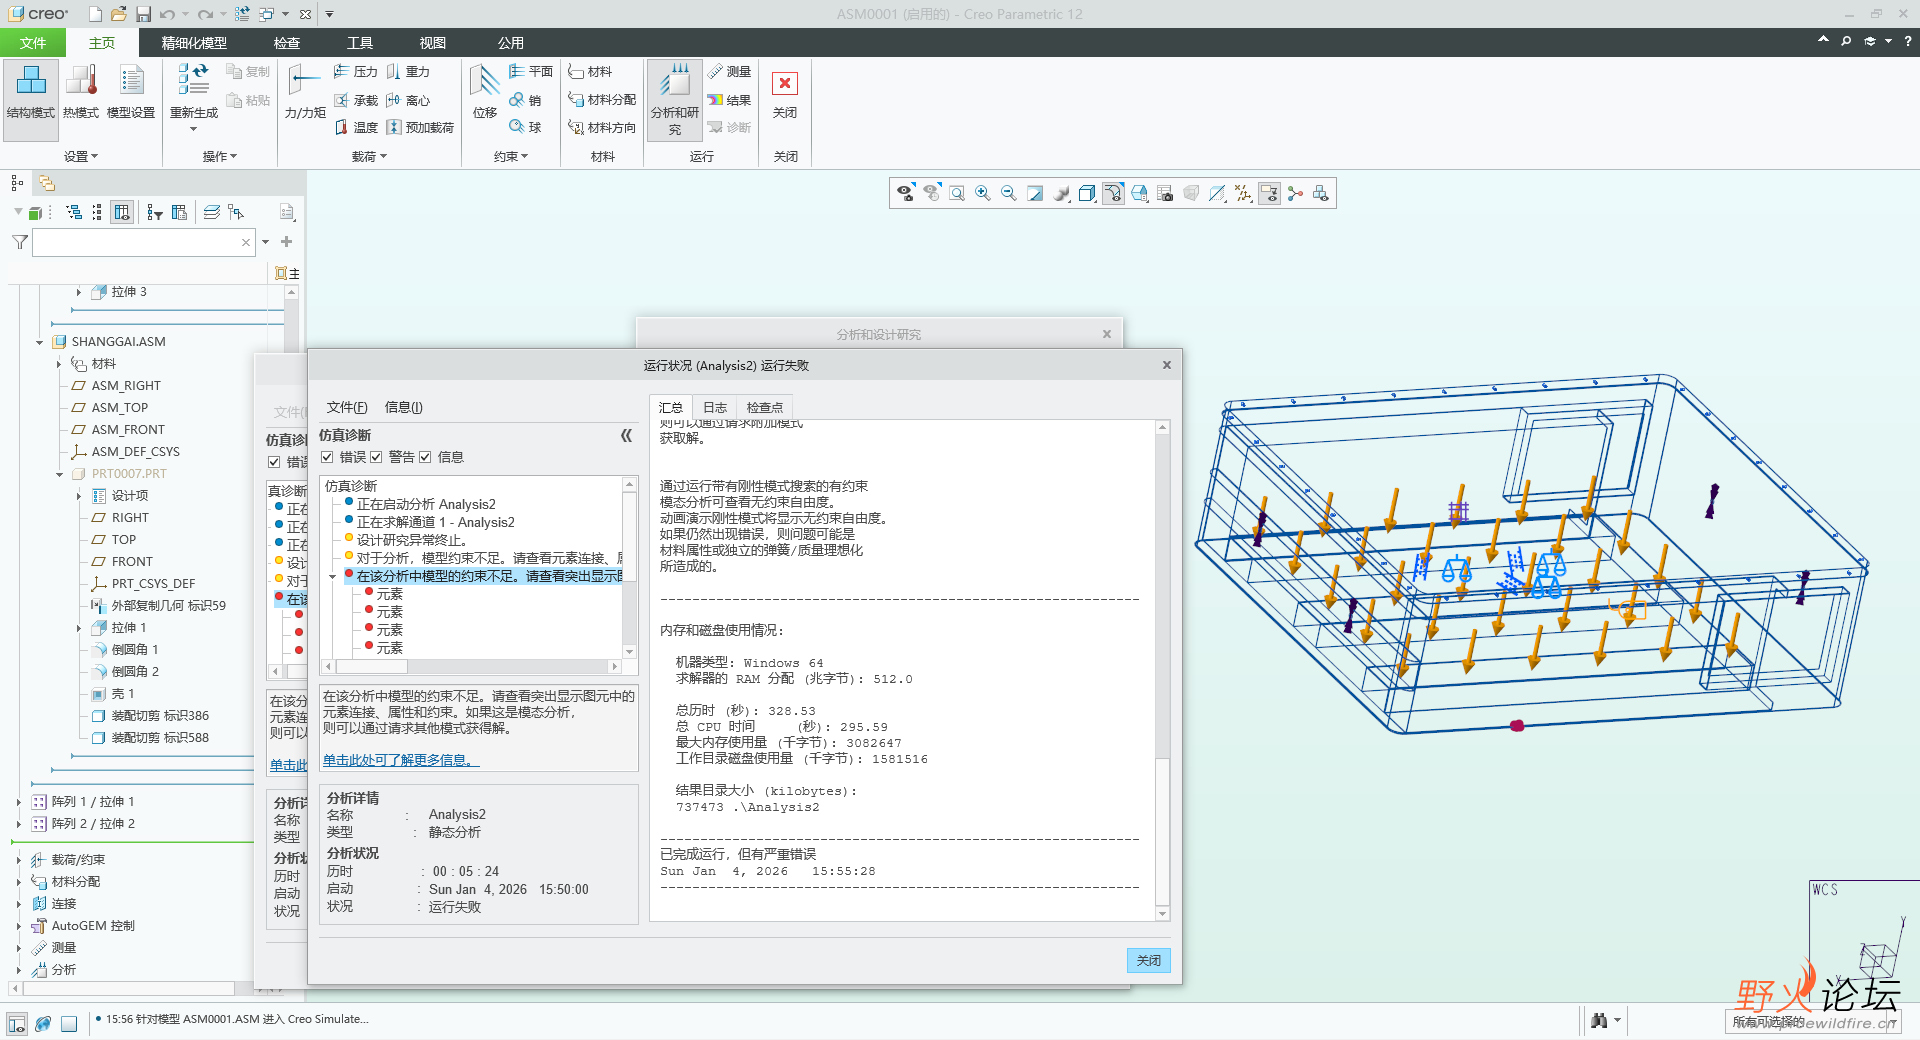Open the 精细化模型 ribbon tab
Viewport: 1920px width, 1040px height.
coord(194,43)
